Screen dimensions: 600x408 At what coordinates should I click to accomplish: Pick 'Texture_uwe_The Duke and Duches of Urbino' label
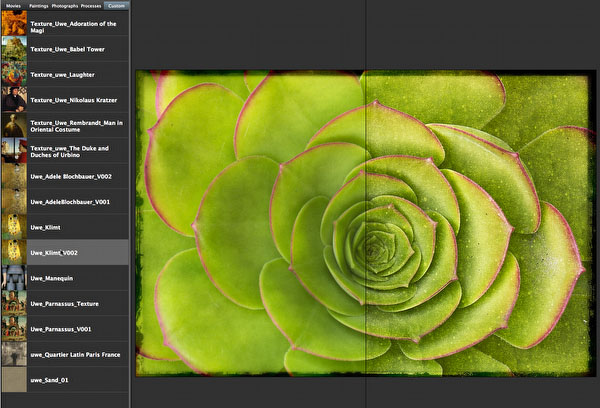coord(69,152)
